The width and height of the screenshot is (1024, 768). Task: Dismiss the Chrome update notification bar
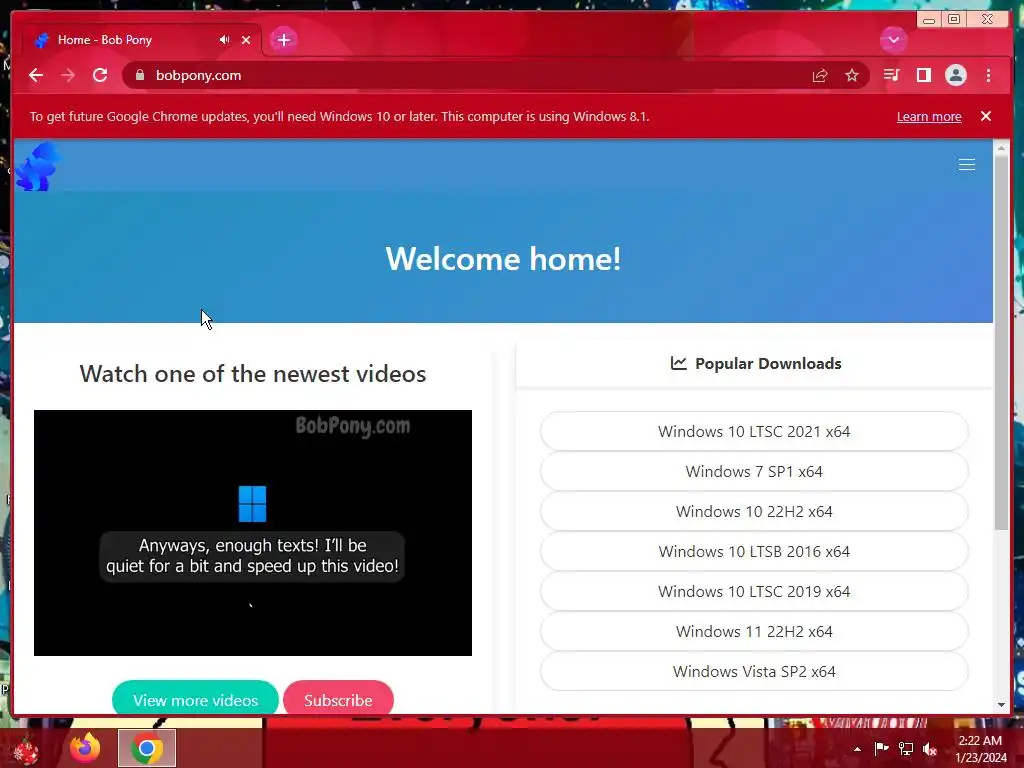pyautogui.click(x=986, y=116)
